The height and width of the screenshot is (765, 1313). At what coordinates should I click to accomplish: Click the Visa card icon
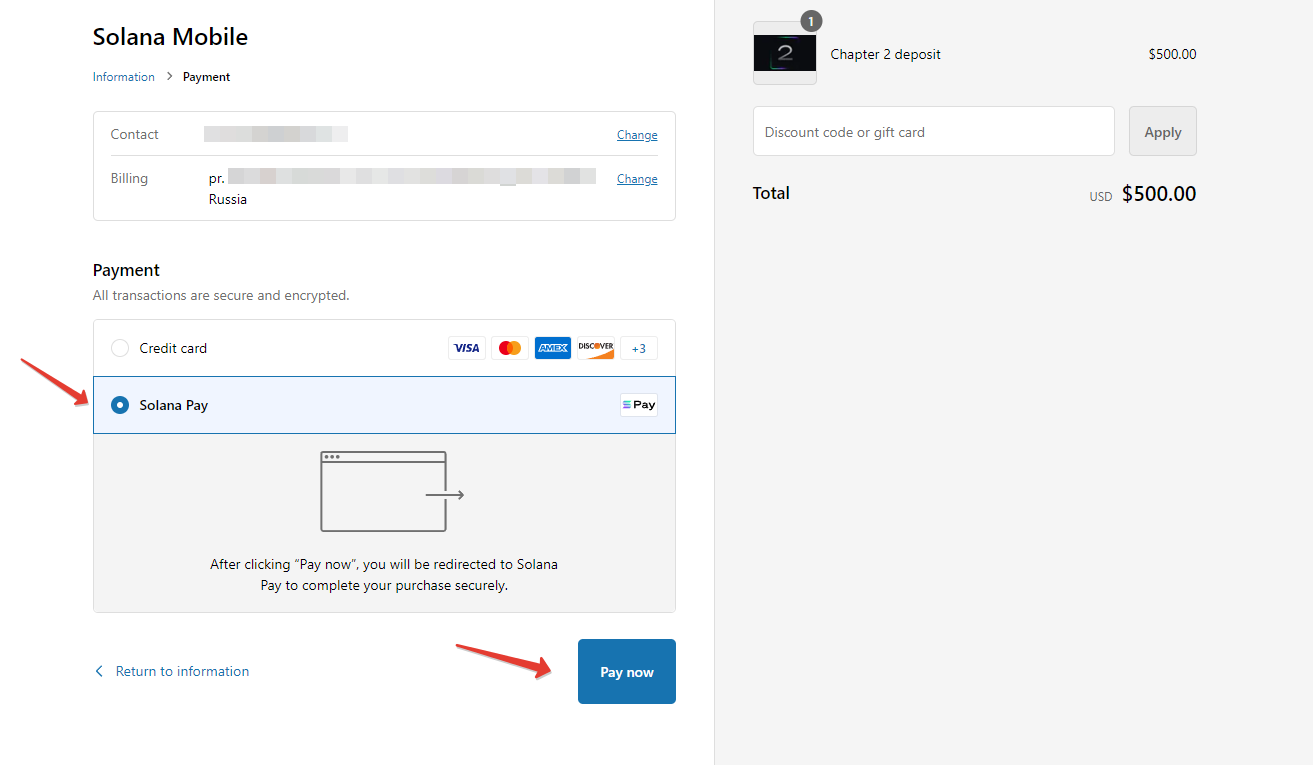pyautogui.click(x=467, y=348)
